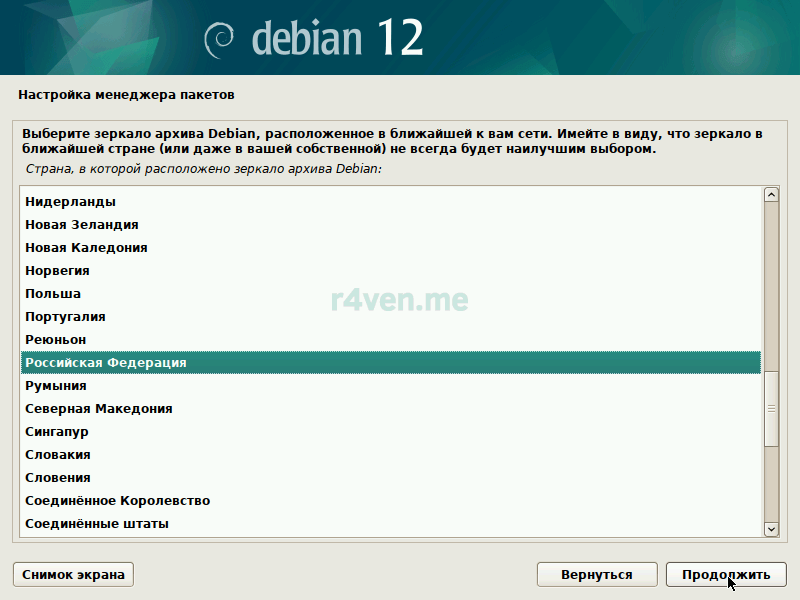Viewport: 800px width, 600px height.
Task: Take a screenshot via Снимок экрана
Action: point(72,574)
